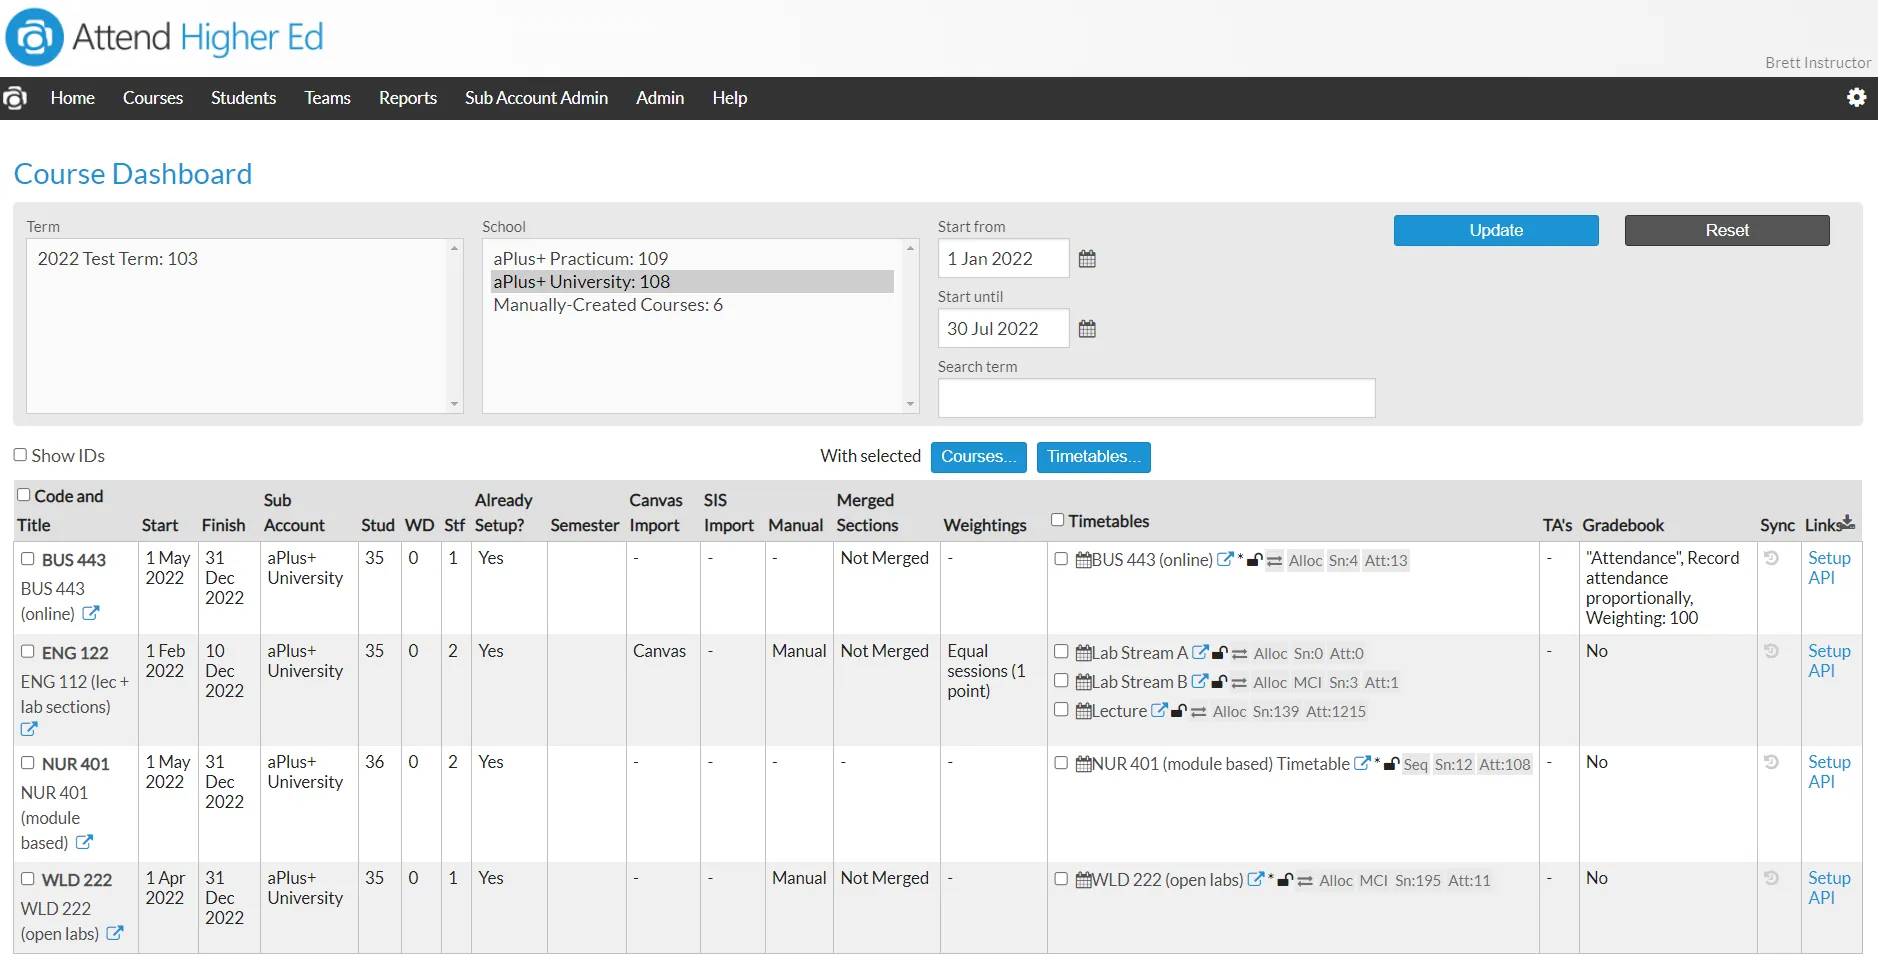Open Lab Stream B timetable external link icon
Screen dimensions: 1878x963
[x=1200, y=682]
